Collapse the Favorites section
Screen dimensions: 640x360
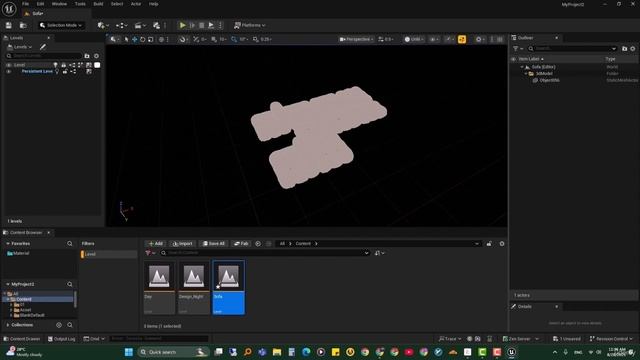8,244
